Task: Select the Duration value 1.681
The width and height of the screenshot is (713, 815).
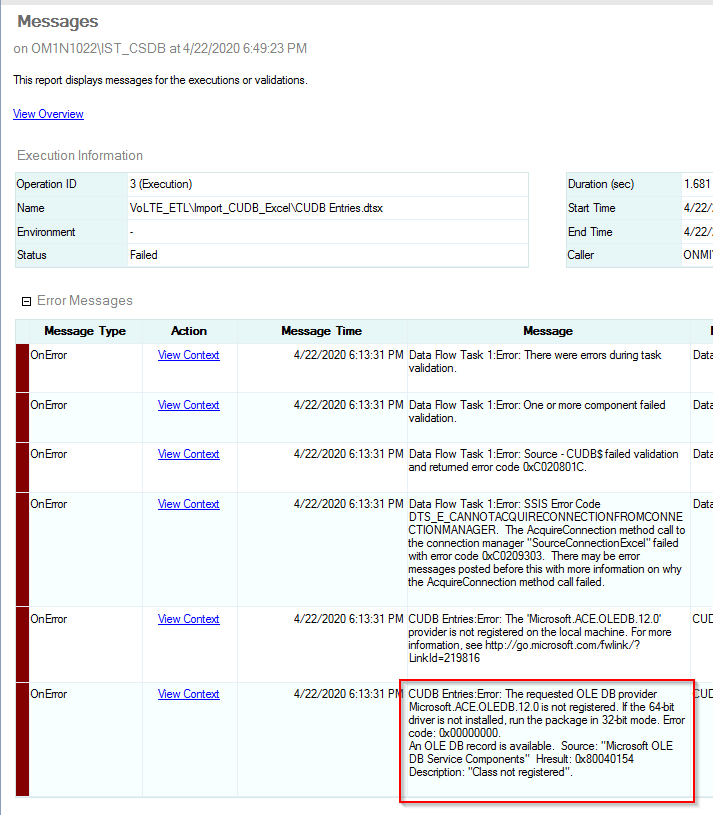Action: coord(697,184)
